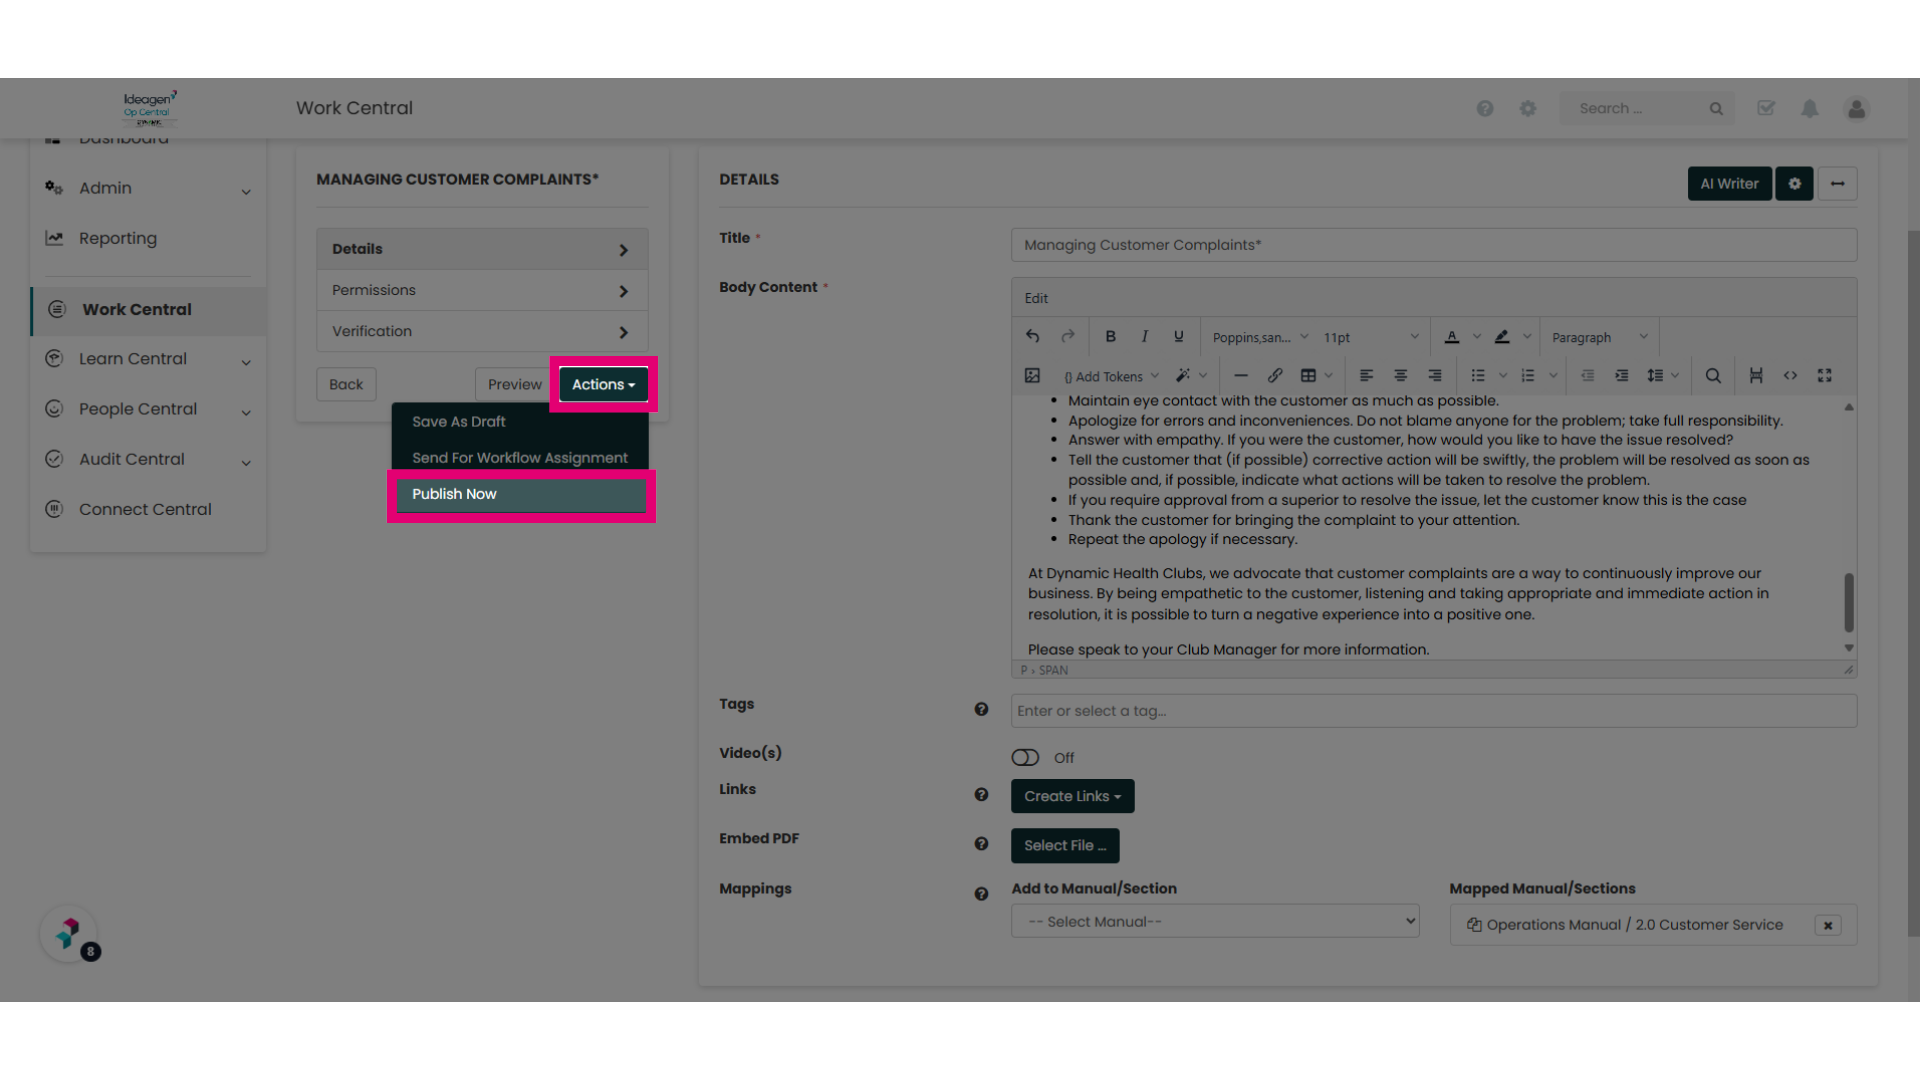1920x1080 pixels.
Task: Click the Preview button
Action: pos(515,384)
